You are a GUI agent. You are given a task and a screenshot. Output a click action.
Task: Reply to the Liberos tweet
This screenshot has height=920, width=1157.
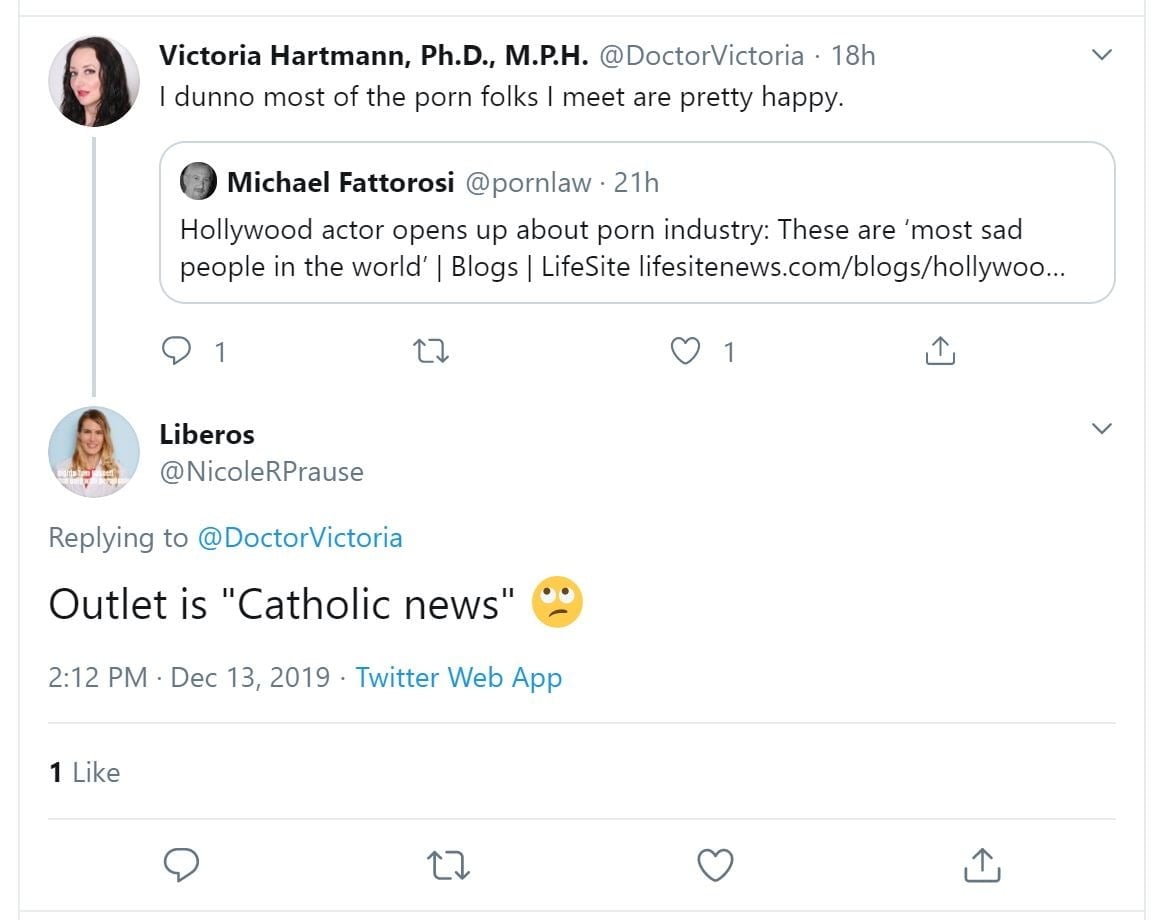[181, 865]
